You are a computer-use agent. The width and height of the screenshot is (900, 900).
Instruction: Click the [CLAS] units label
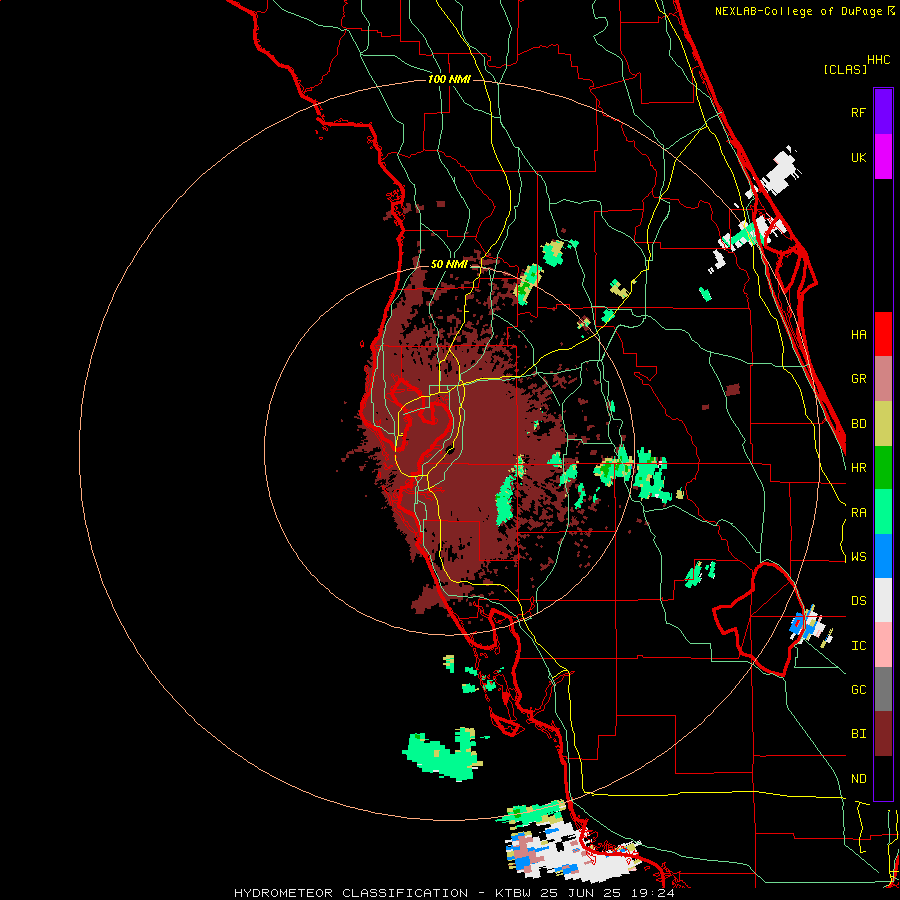coord(844,69)
